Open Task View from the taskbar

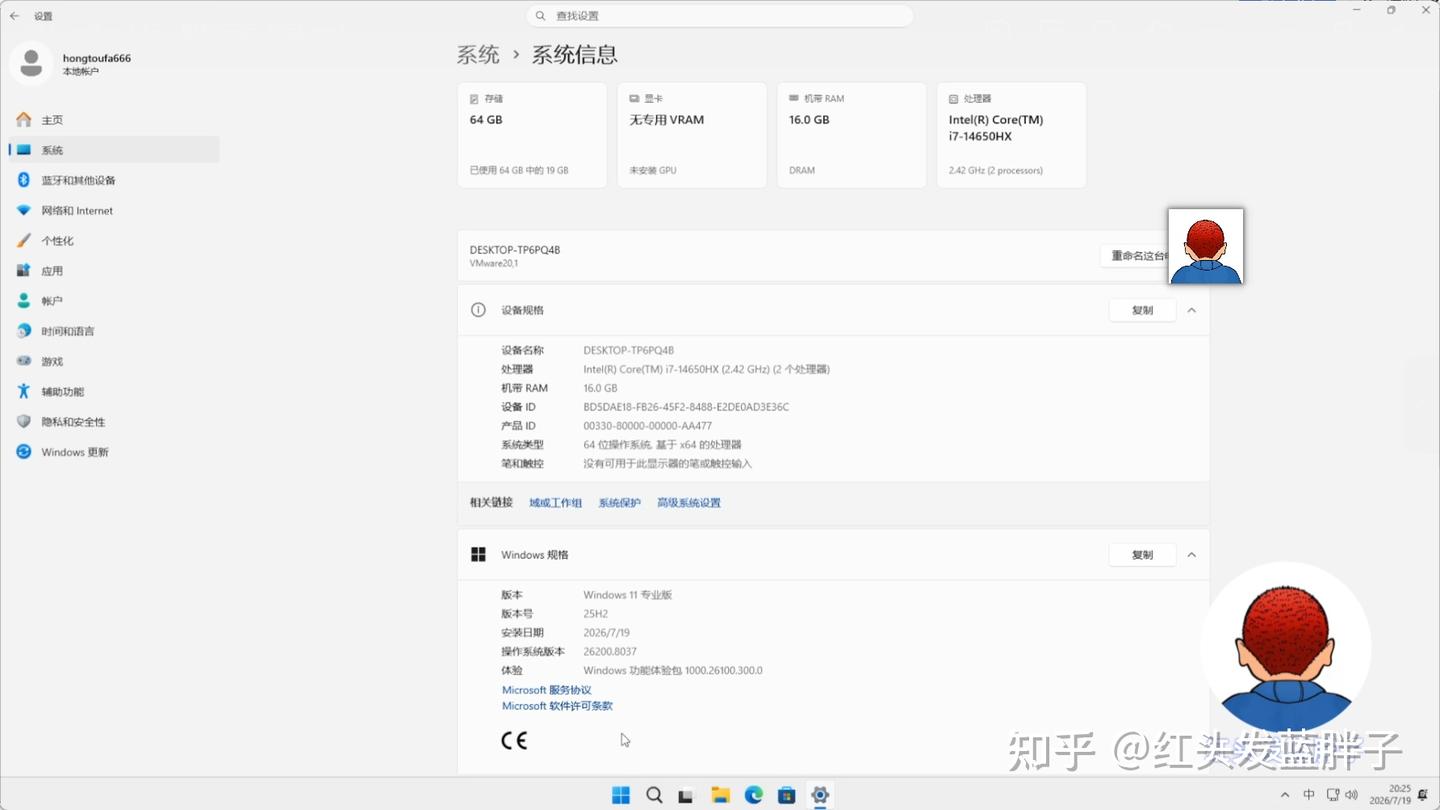point(686,795)
